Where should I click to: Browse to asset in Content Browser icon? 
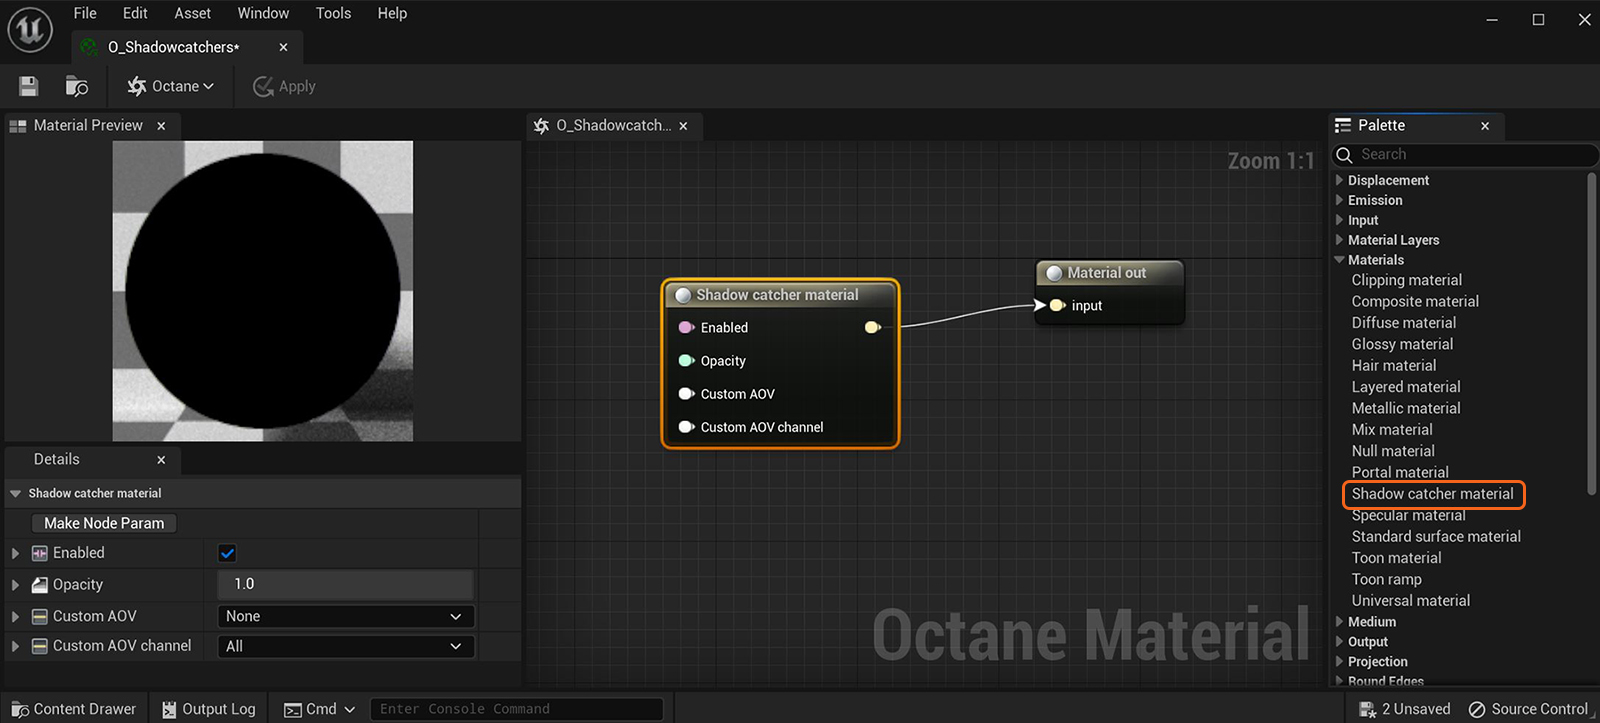pos(76,86)
